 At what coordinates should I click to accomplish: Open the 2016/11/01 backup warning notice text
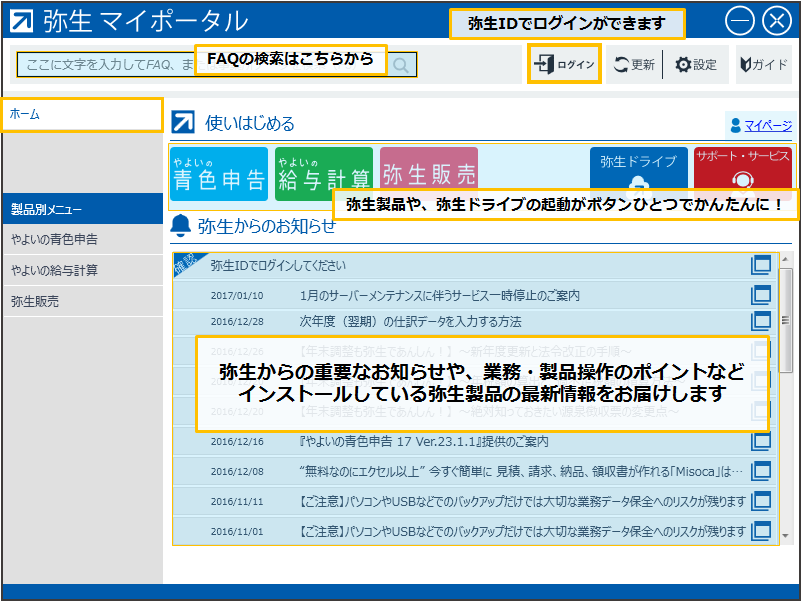pyautogui.click(x=522, y=531)
